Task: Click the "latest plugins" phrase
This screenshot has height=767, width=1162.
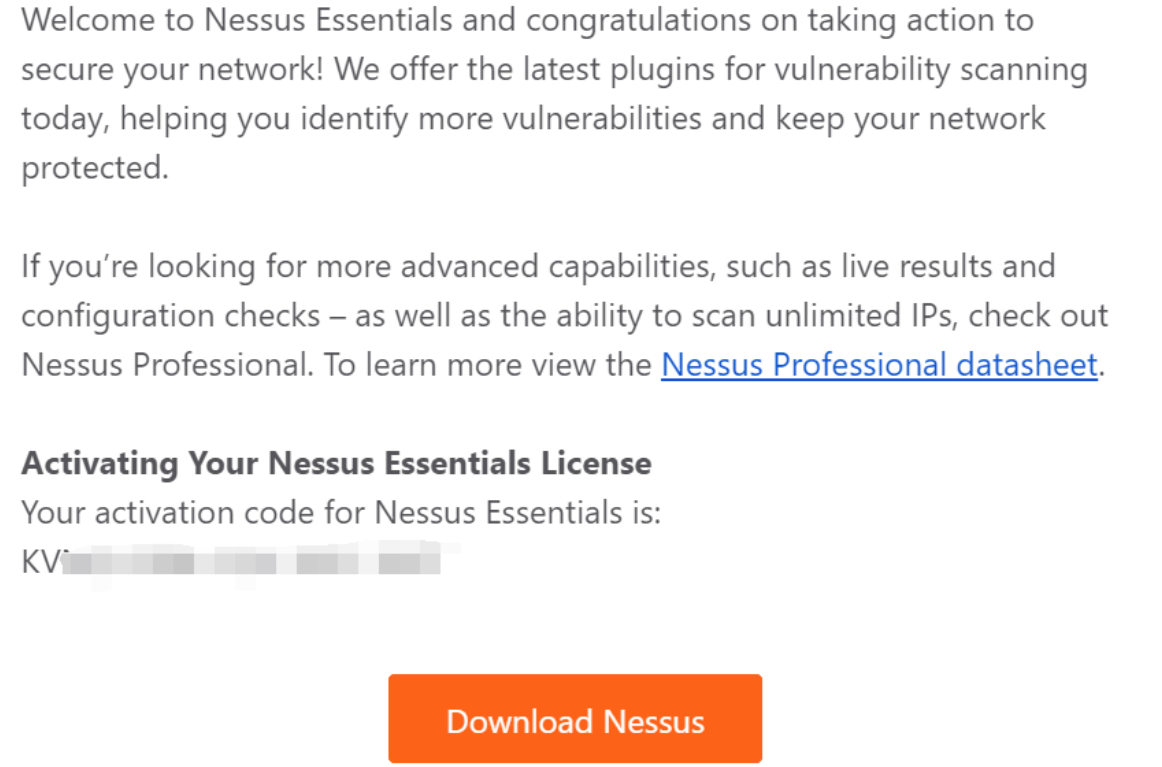Action: pos(599,69)
